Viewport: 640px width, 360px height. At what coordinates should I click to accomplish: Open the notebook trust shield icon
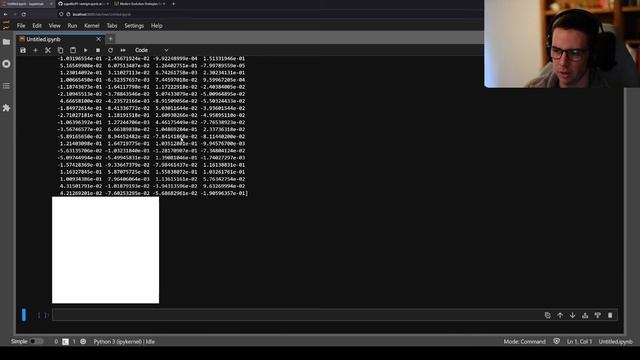pos(556,341)
